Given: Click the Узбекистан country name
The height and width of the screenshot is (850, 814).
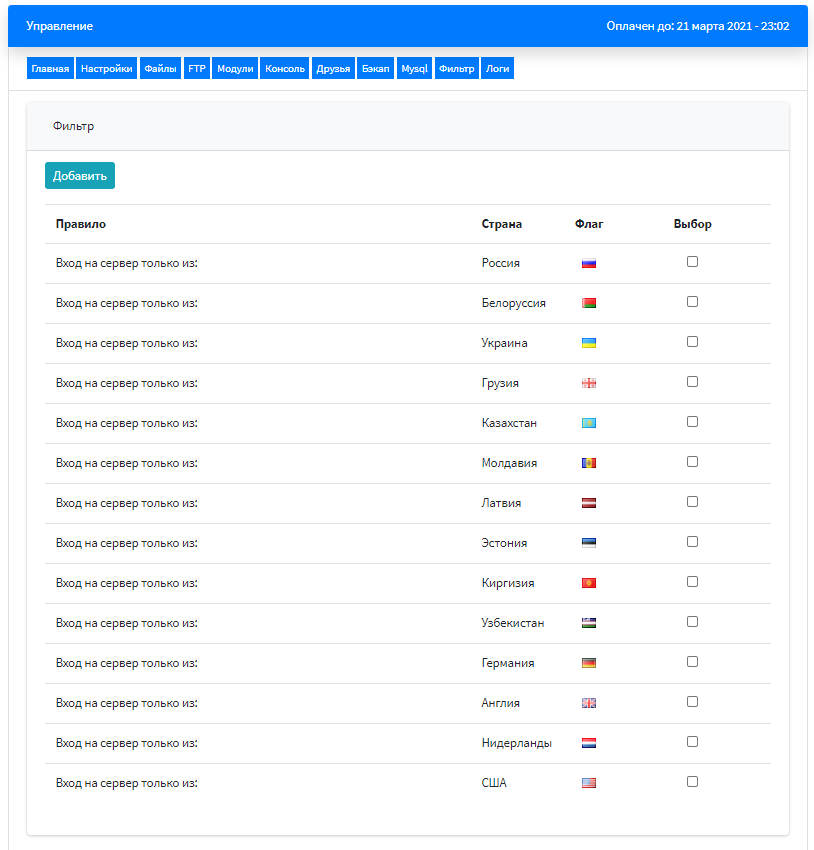Looking at the screenshot, I should [513, 623].
